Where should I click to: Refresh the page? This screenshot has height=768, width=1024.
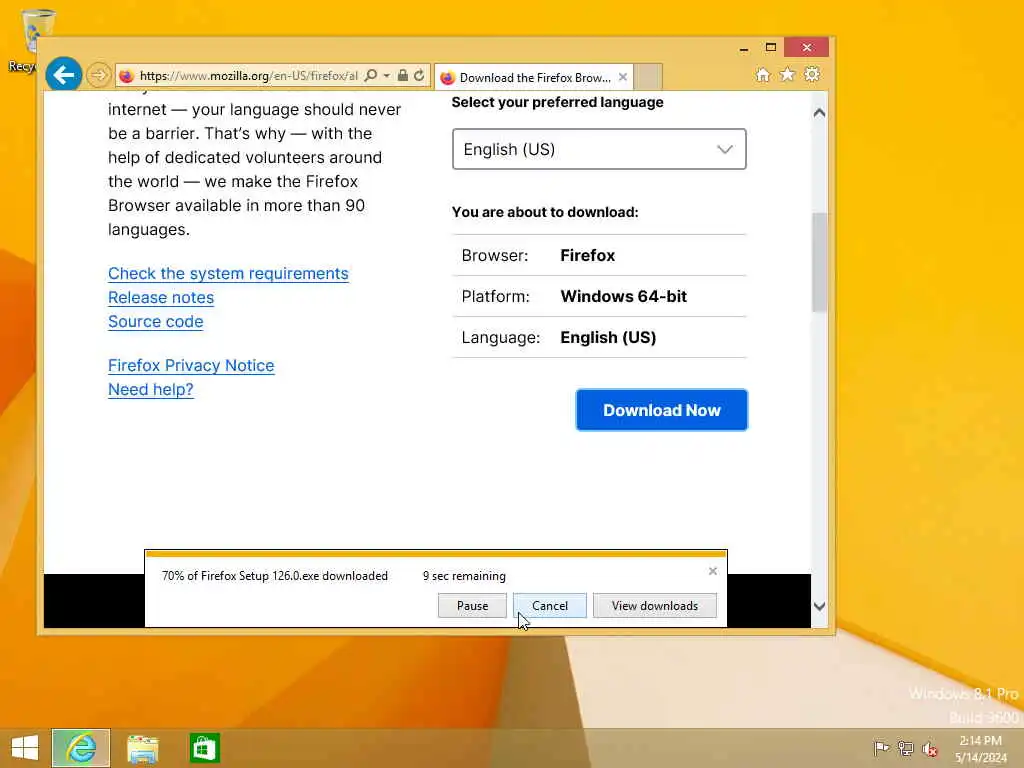[419, 76]
